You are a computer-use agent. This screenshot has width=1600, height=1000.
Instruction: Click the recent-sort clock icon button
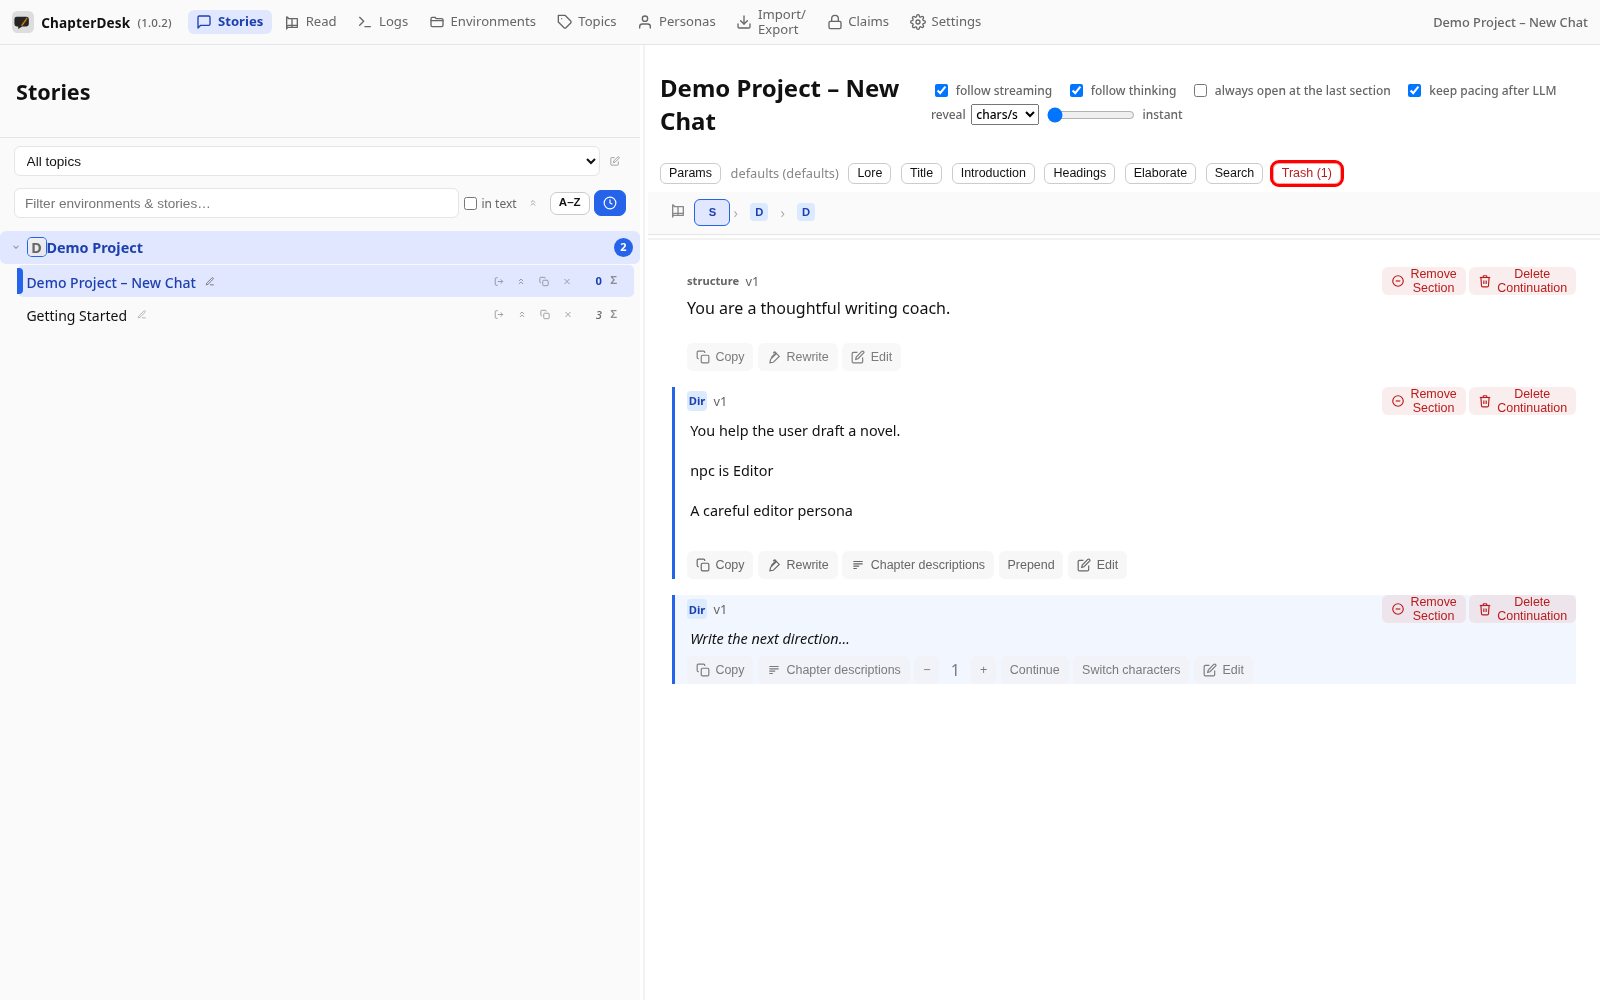pos(610,203)
